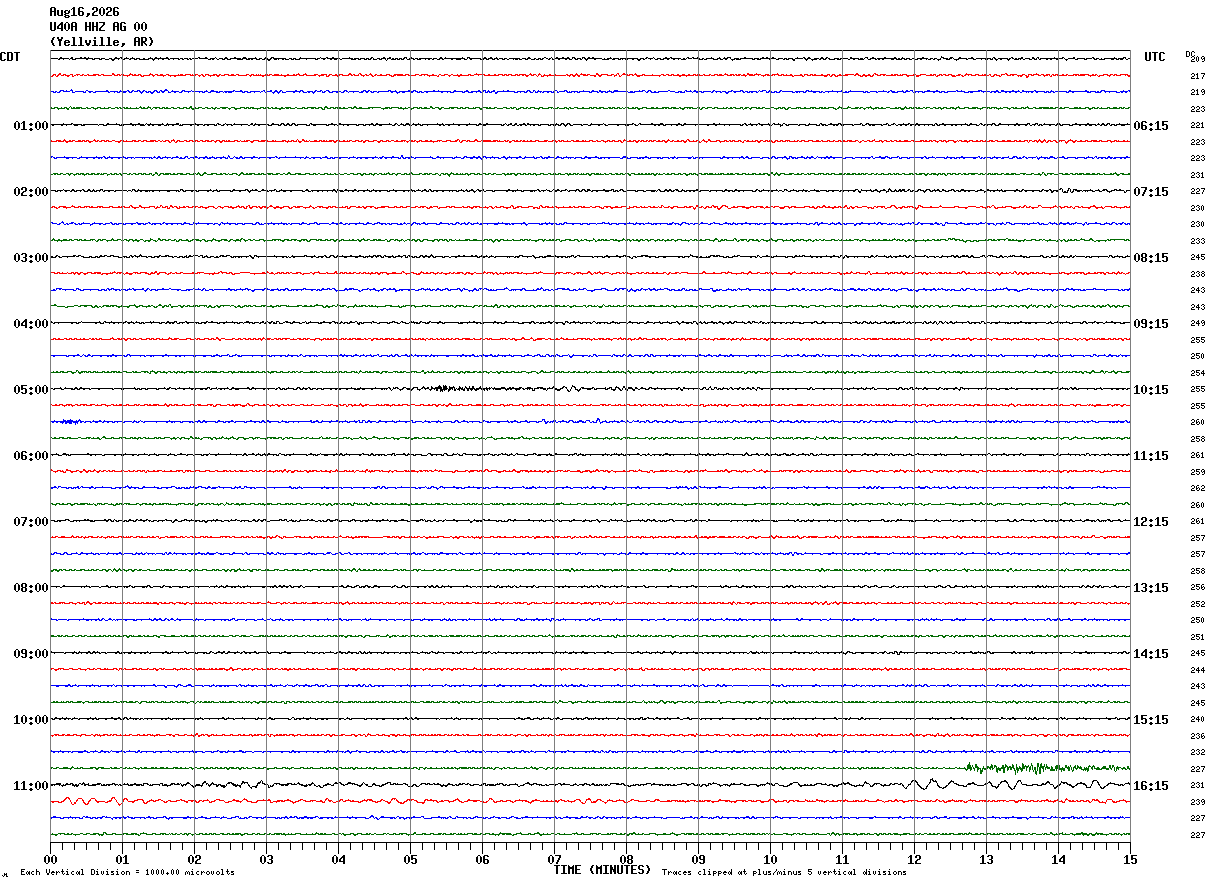This screenshot has width=1210, height=886.
Task: Click the 15 minute tick label
Action: click(1130, 859)
